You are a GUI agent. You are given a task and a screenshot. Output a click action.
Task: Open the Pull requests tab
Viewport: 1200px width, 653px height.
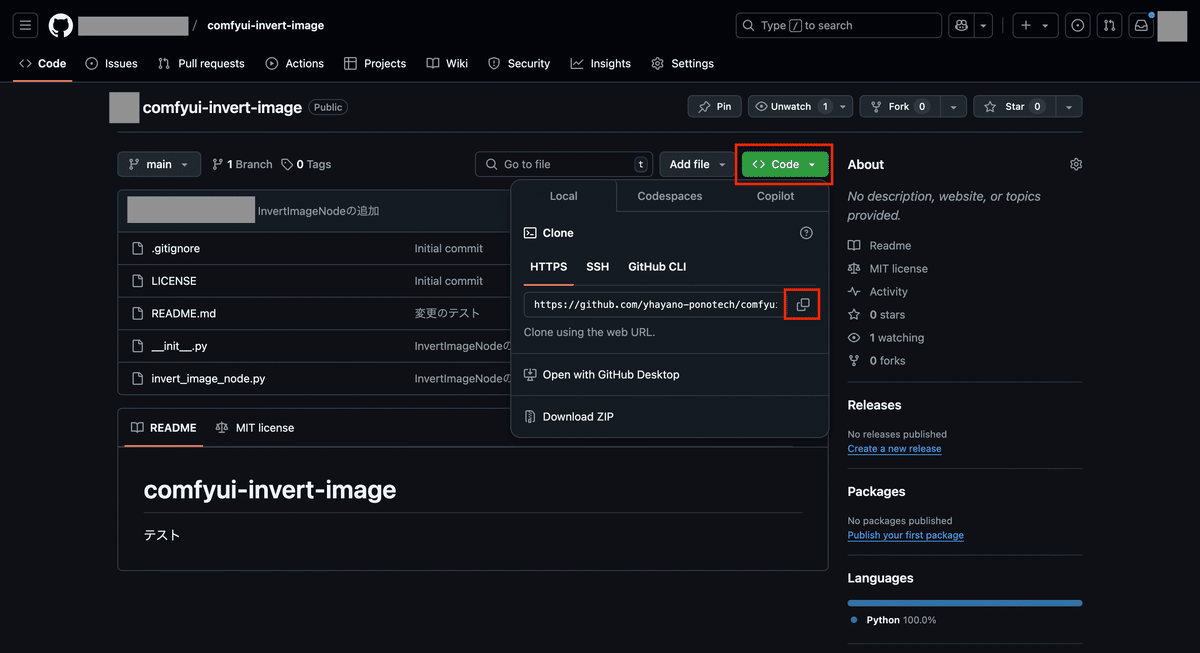201,63
